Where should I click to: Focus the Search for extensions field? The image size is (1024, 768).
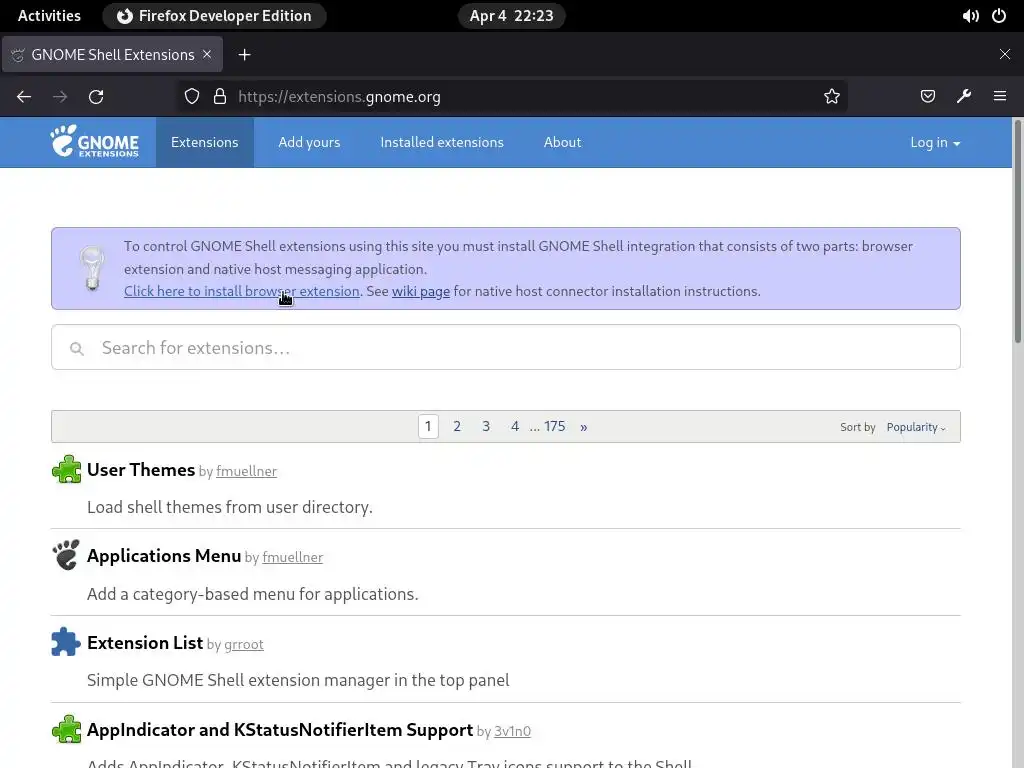(505, 347)
